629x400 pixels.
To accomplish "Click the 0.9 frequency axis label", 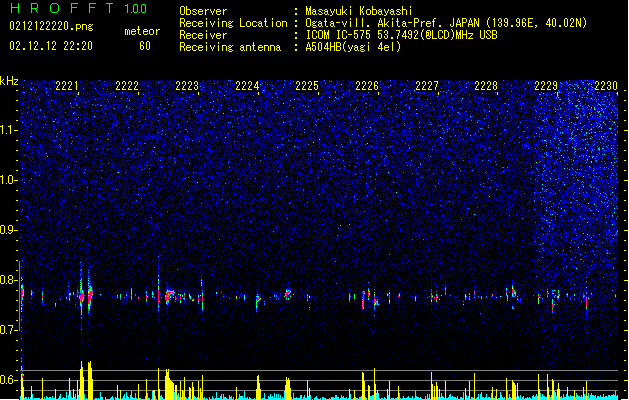I will (x=9, y=230).
